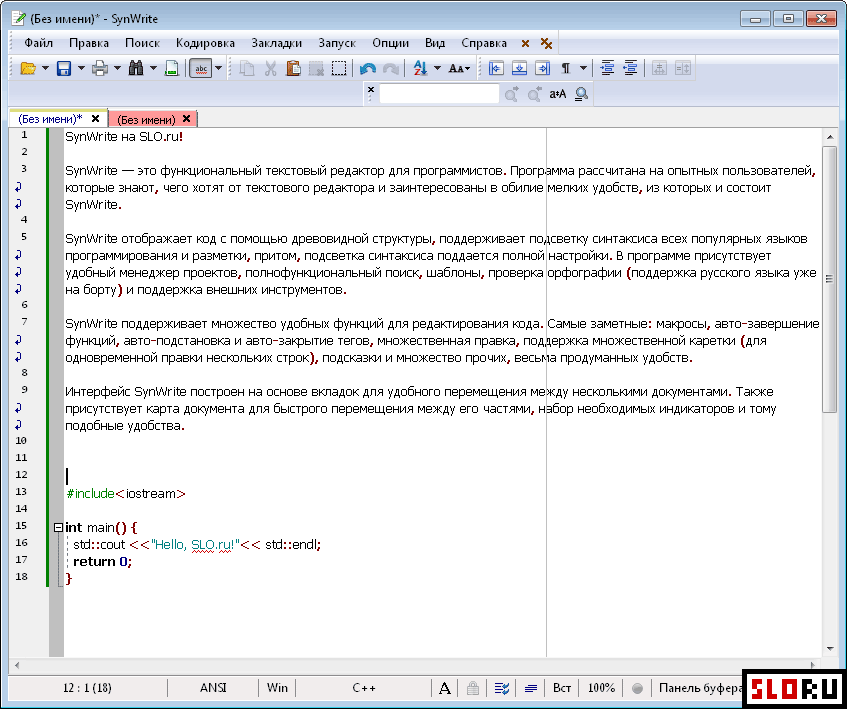Expand the Open file dropdown arrow
This screenshot has width=847, height=709.
coord(45,69)
